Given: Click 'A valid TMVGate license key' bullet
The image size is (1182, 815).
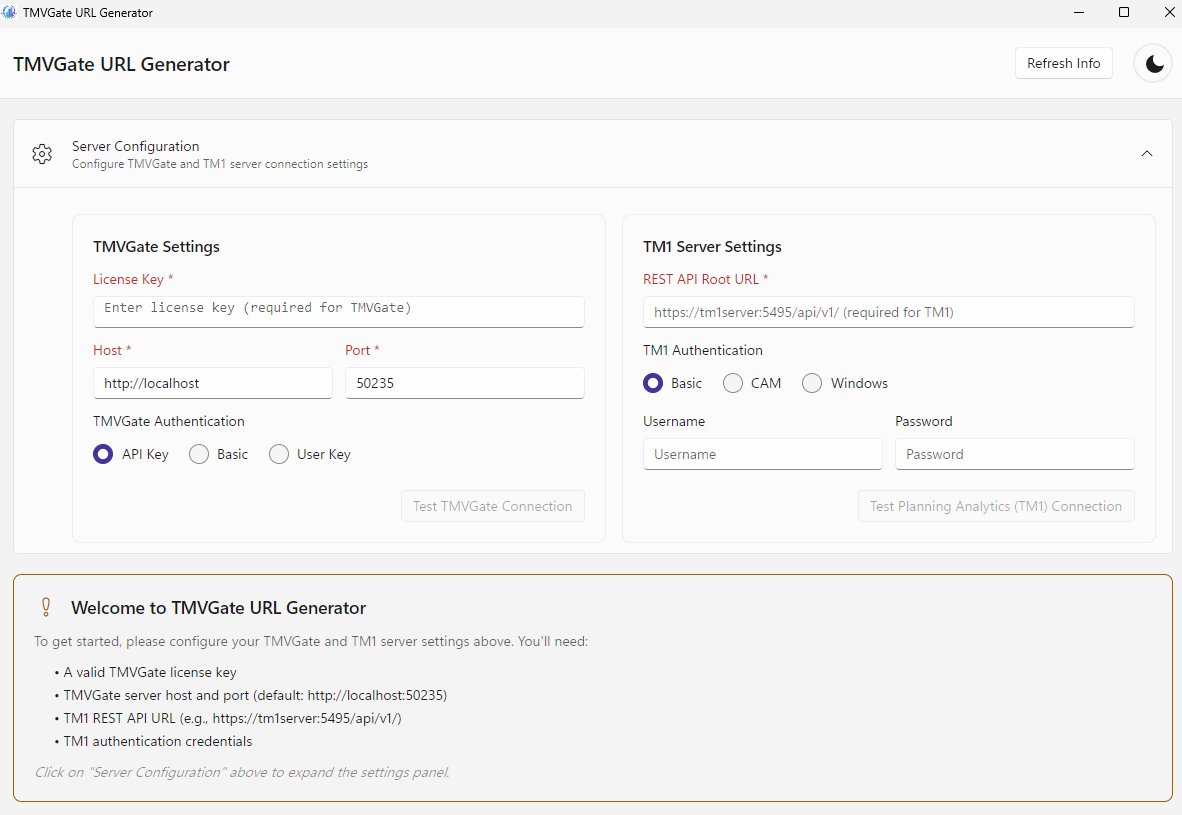Looking at the screenshot, I should 150,672.
